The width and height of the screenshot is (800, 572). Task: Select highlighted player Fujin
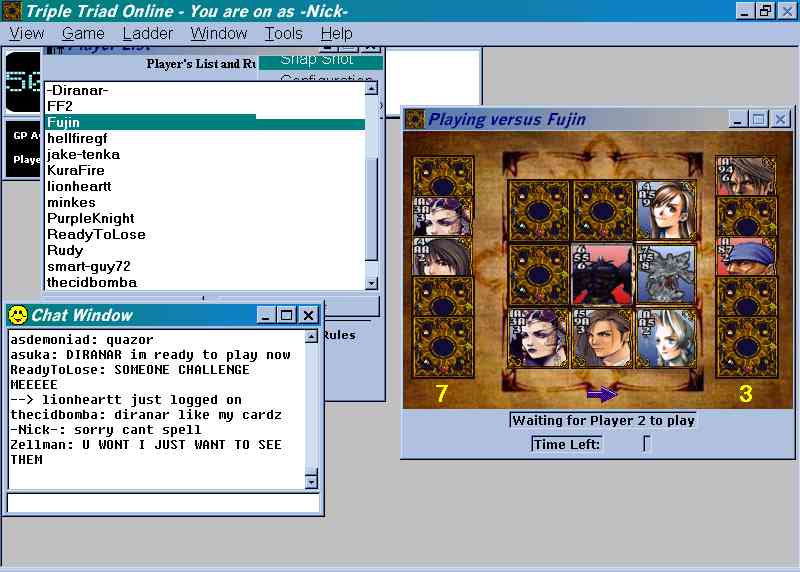205,122
